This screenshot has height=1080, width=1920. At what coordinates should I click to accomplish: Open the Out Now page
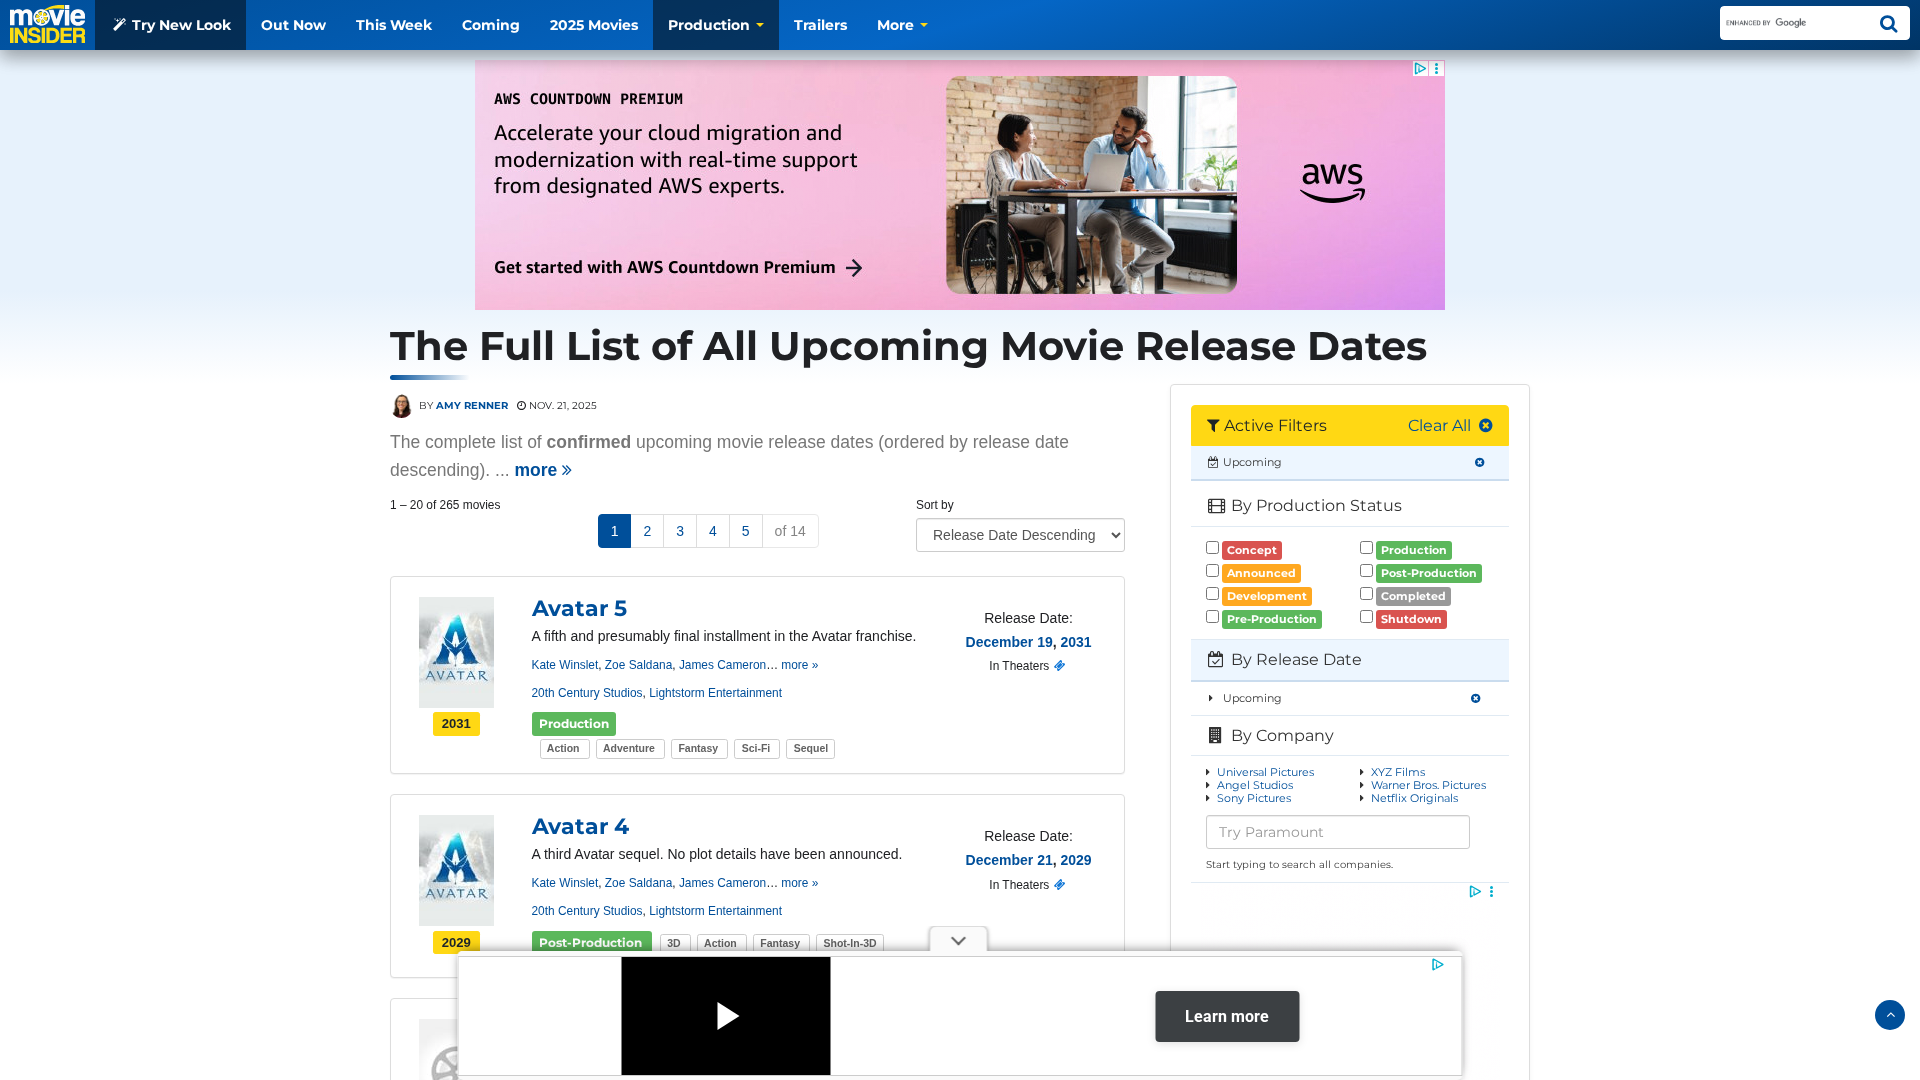[293, 25]
